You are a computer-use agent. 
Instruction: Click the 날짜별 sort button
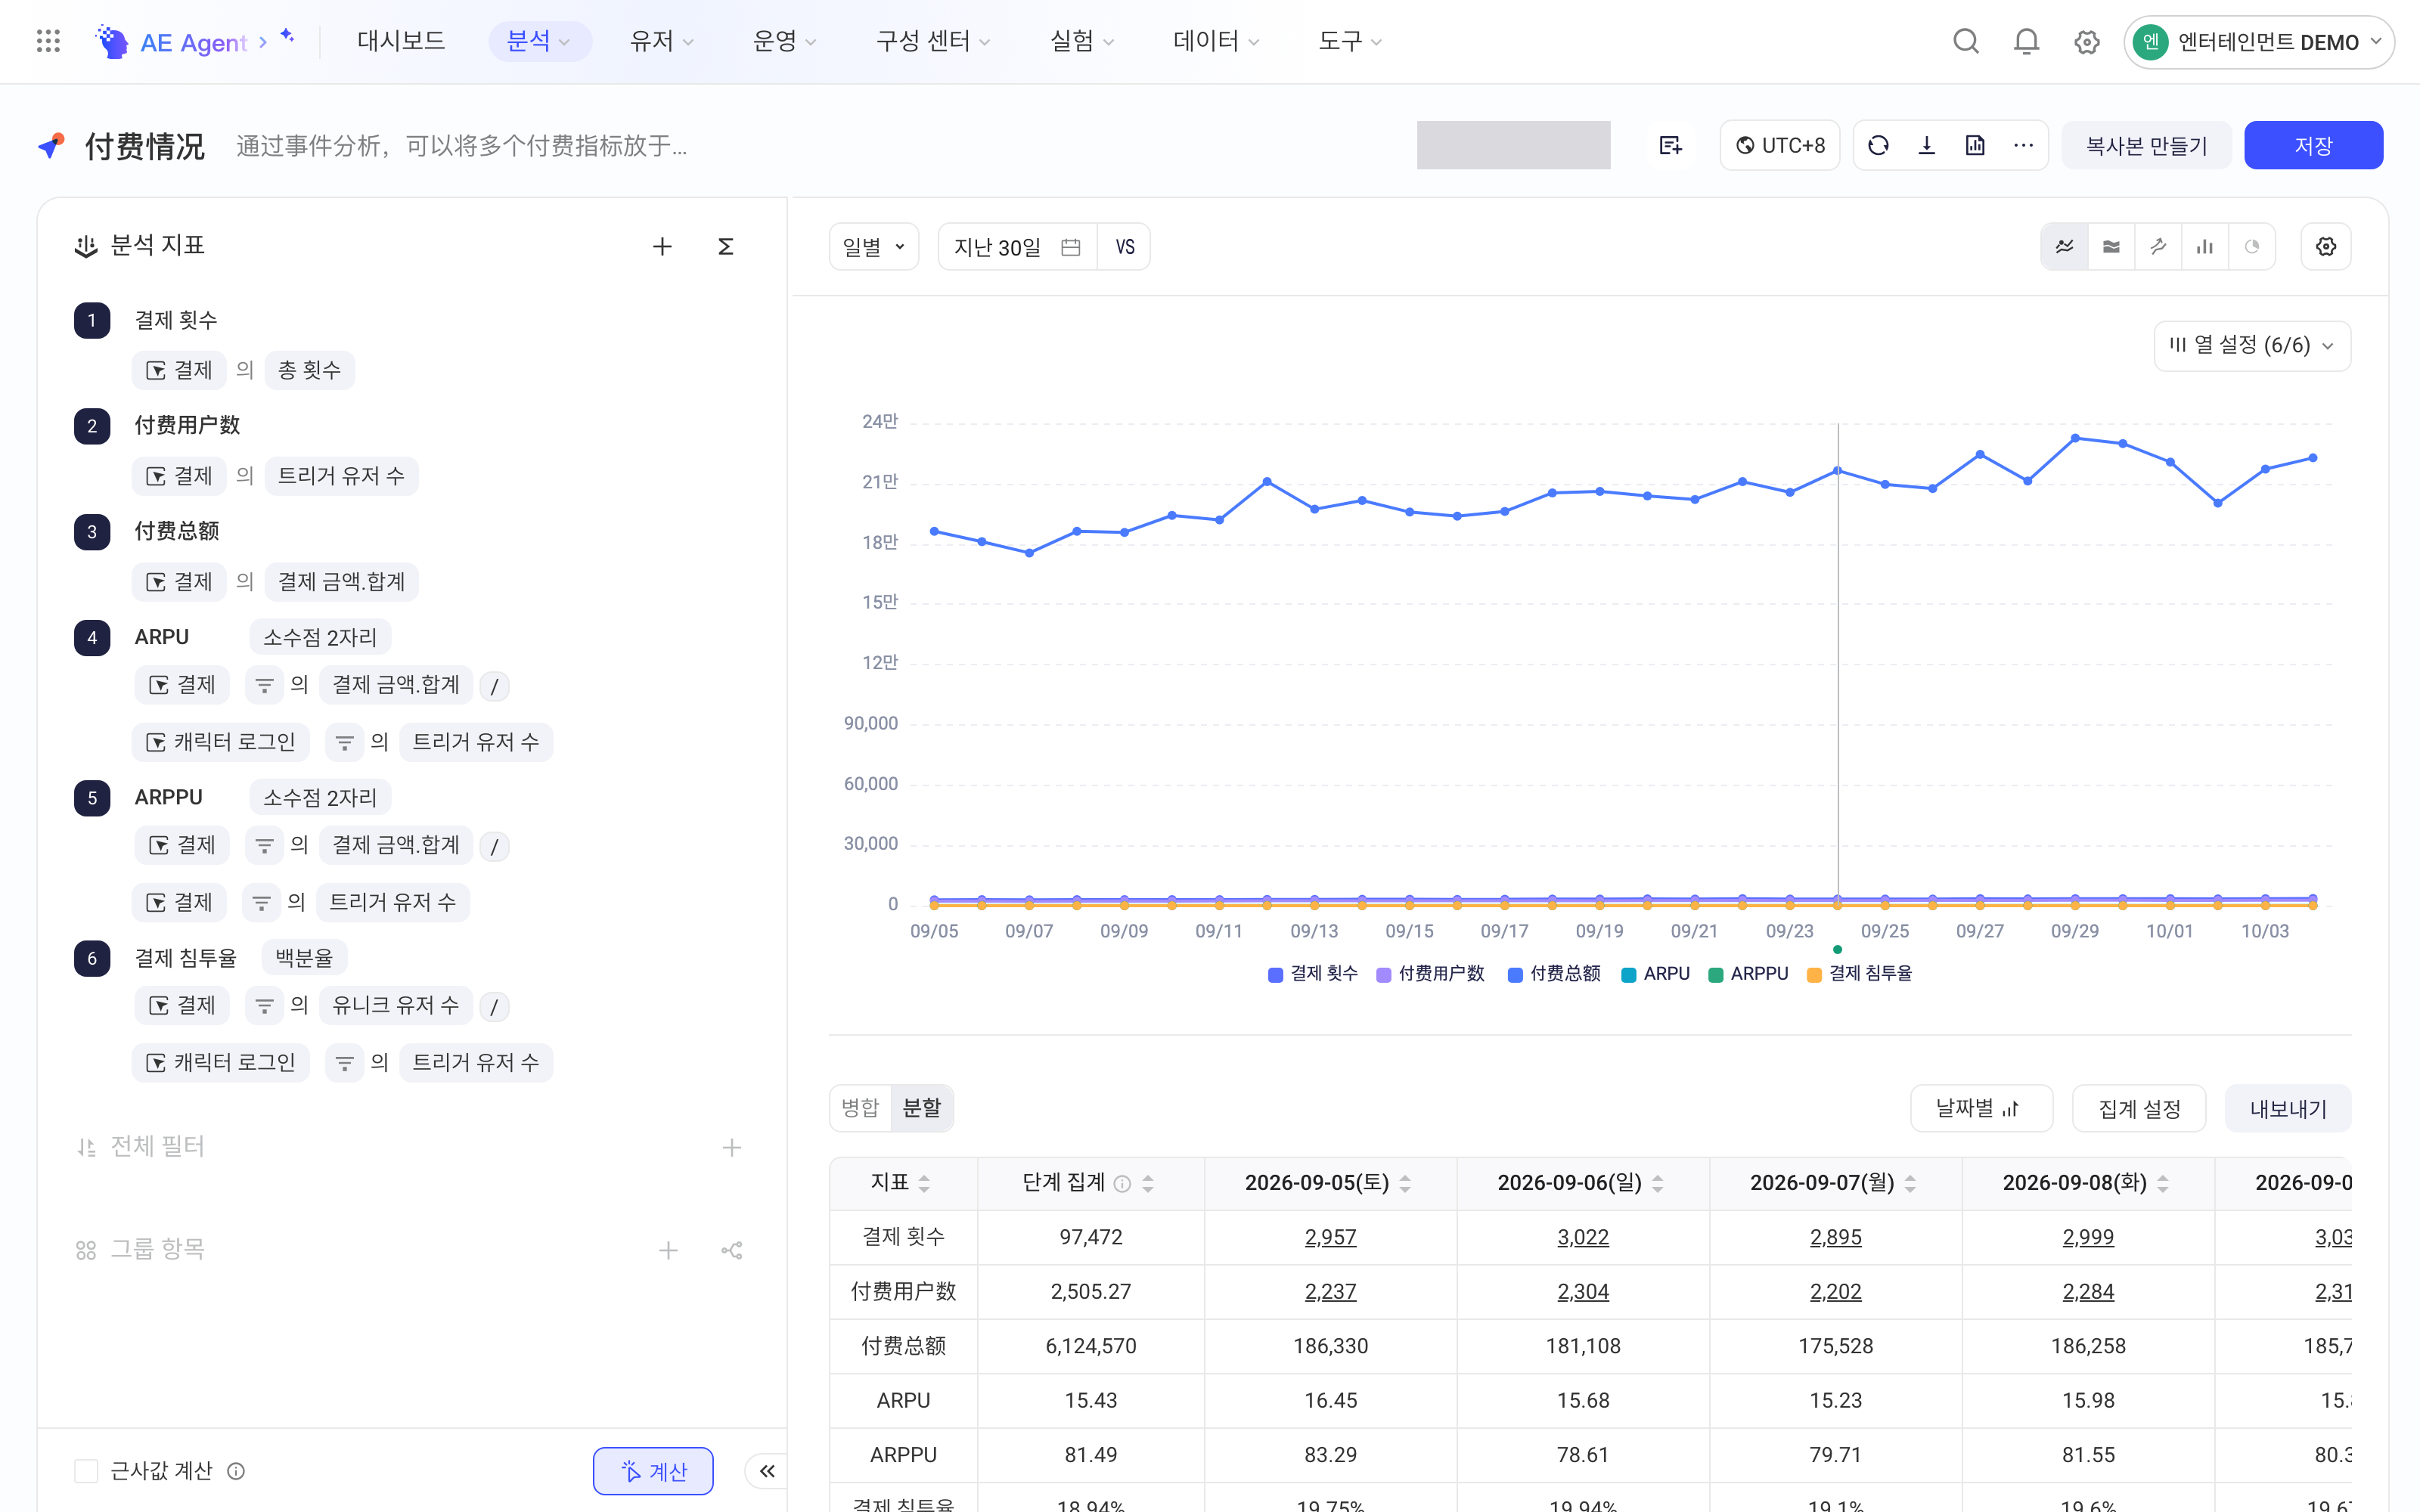(x=1981, y=1109)
